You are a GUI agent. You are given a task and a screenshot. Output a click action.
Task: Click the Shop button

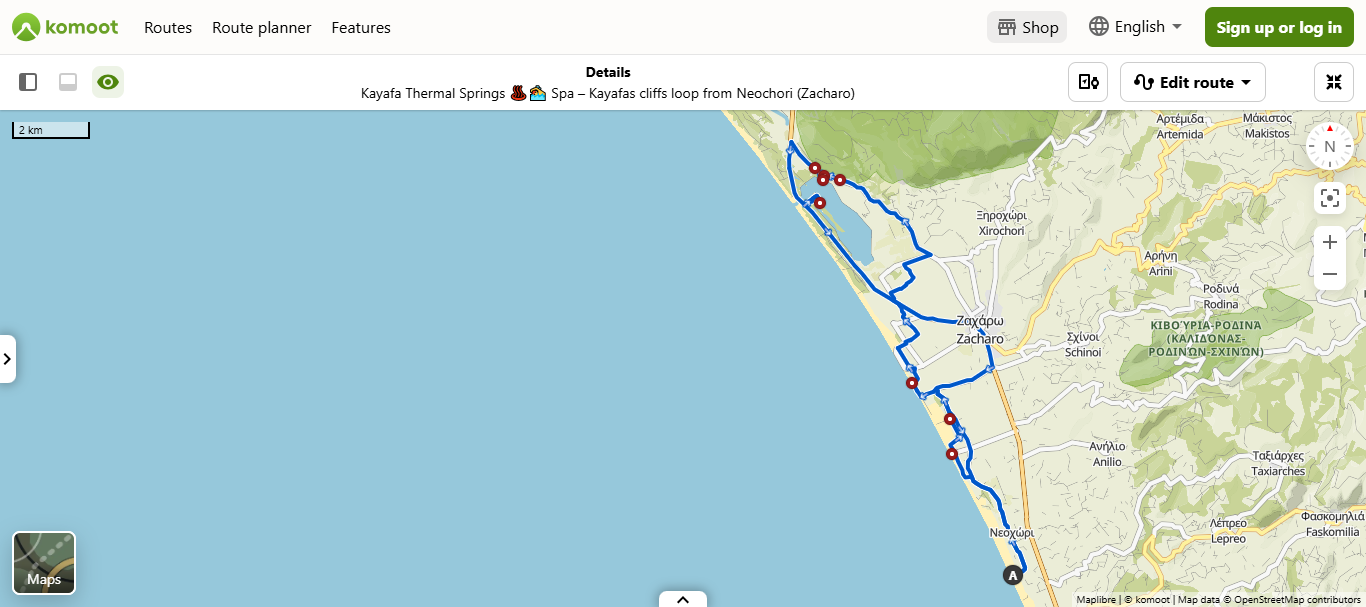click(x=1027, y=27)
